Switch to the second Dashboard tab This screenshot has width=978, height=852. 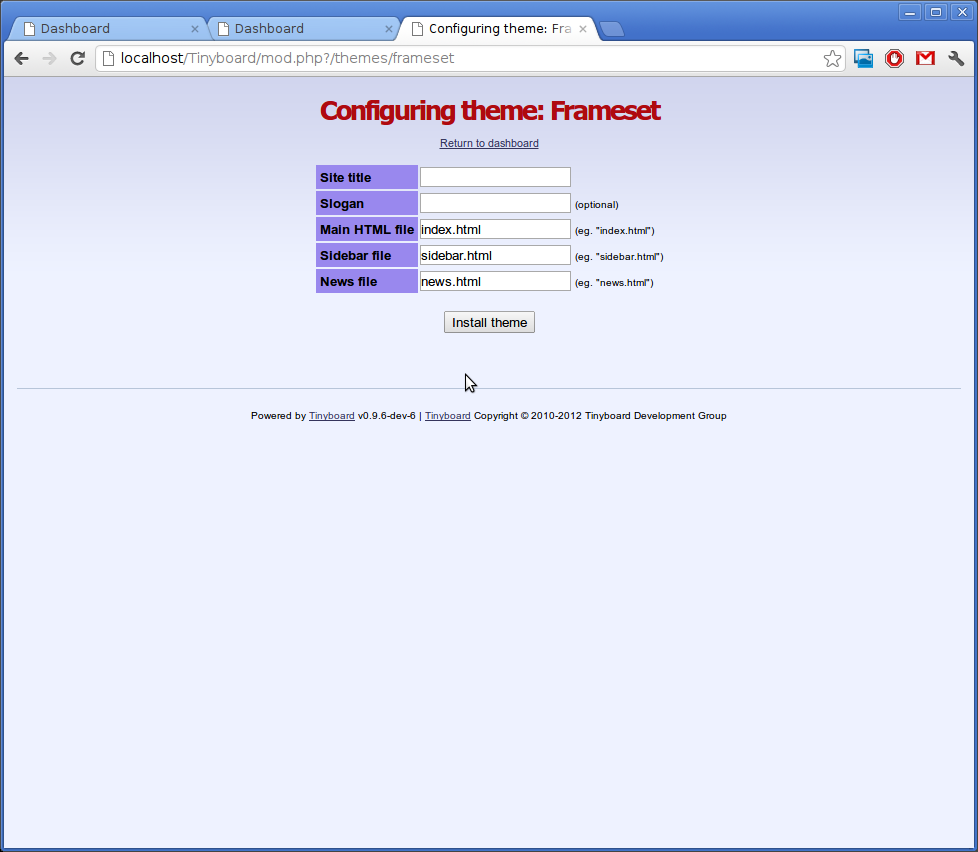(x=295, y=29)
